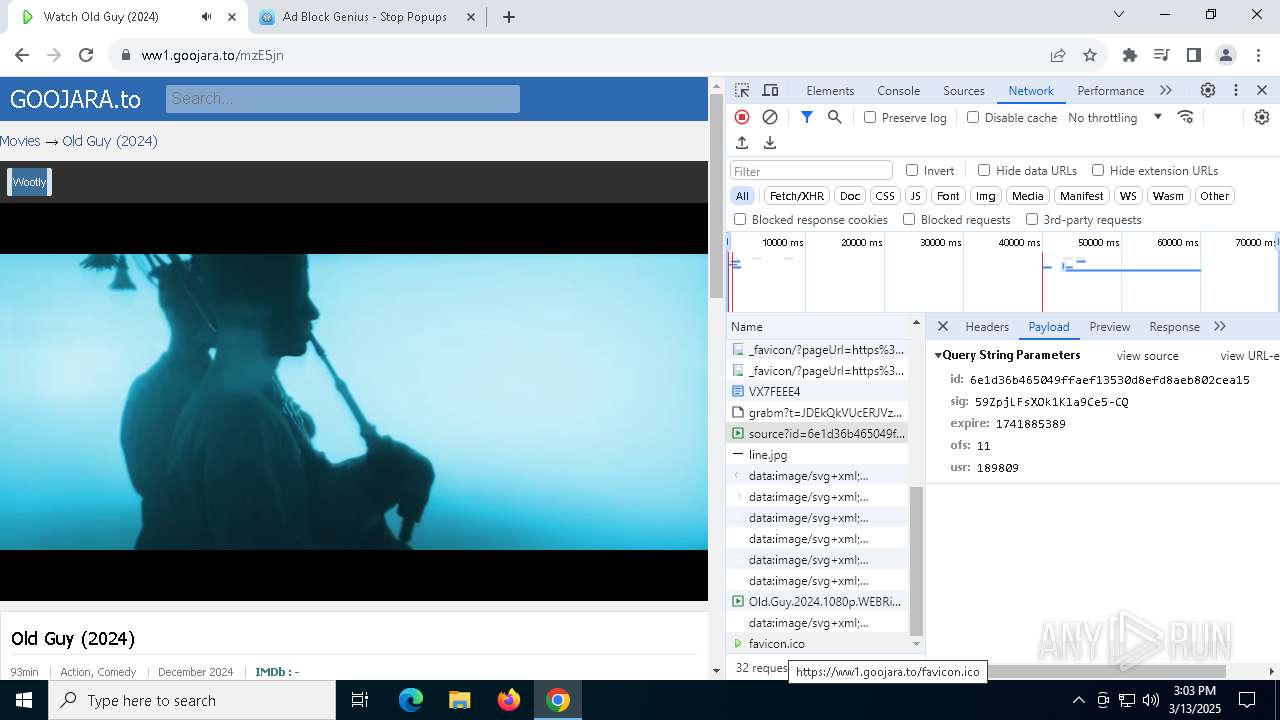Open the No throttling dropdown

coord(1115,117)
